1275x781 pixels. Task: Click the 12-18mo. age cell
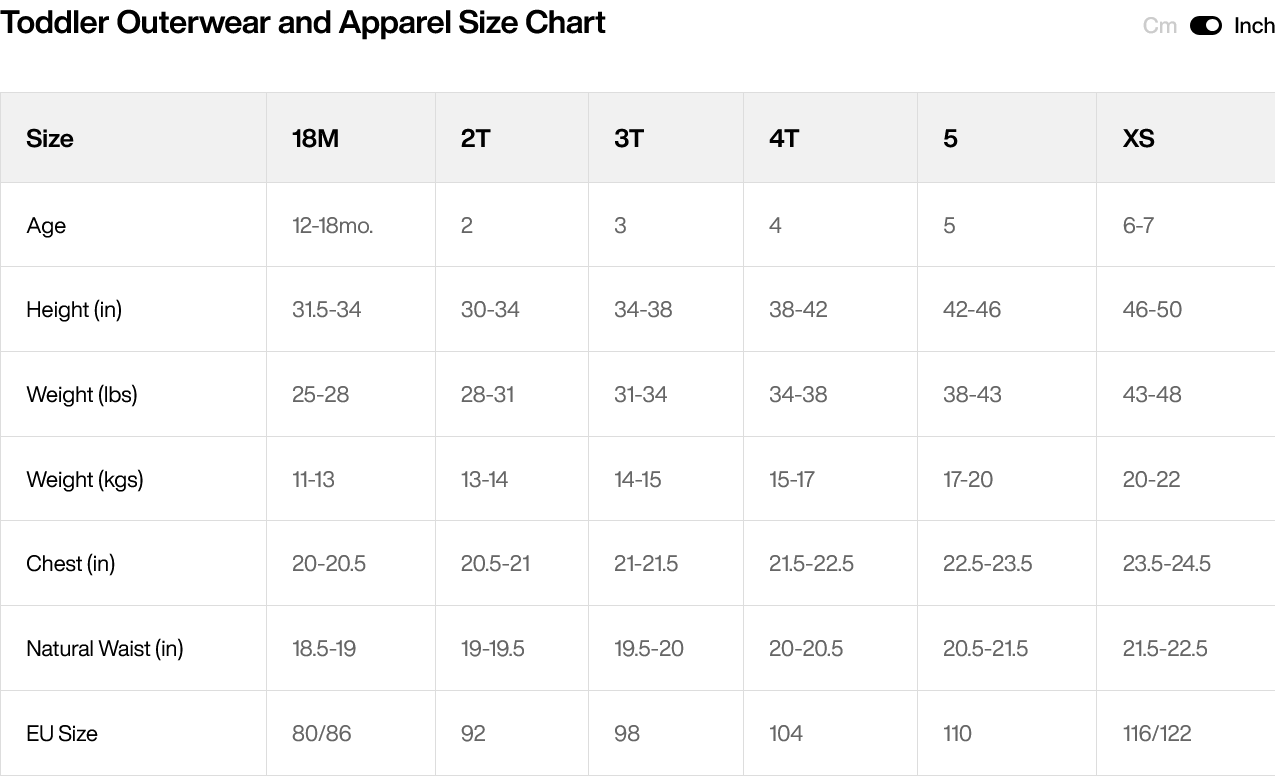tap(332, 226)
